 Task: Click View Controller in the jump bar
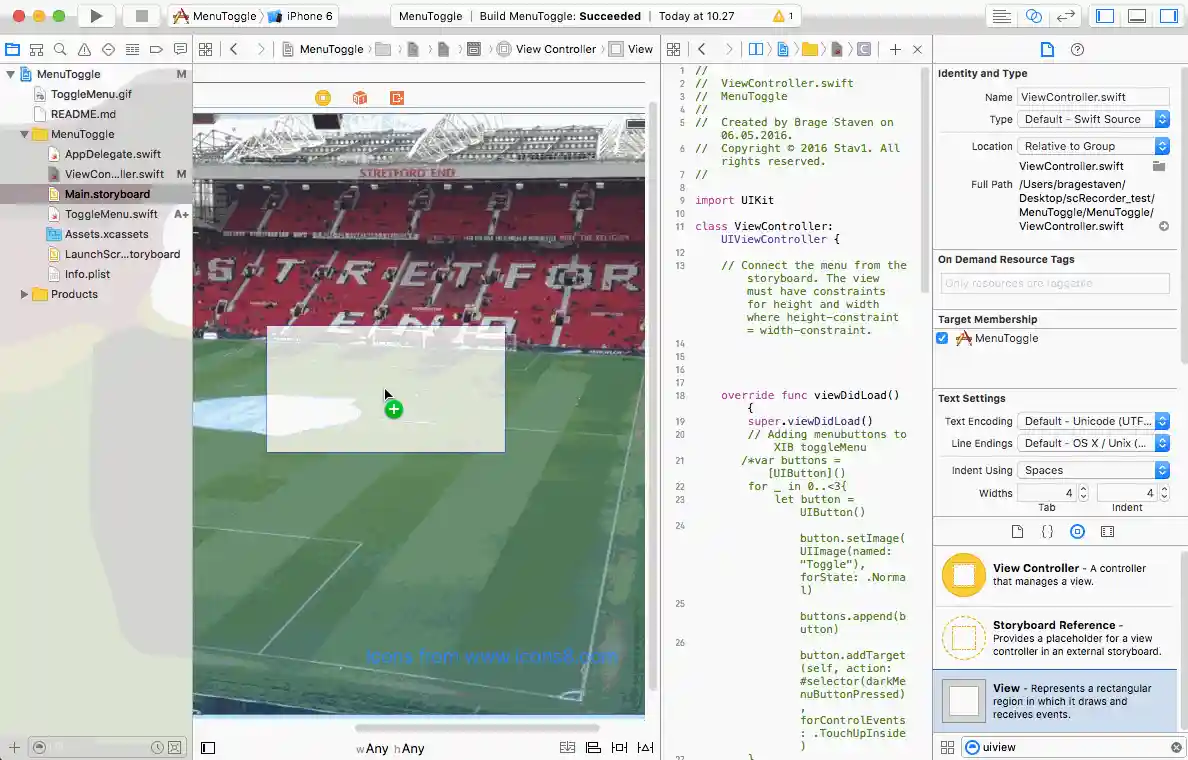[x=555, y=49]
